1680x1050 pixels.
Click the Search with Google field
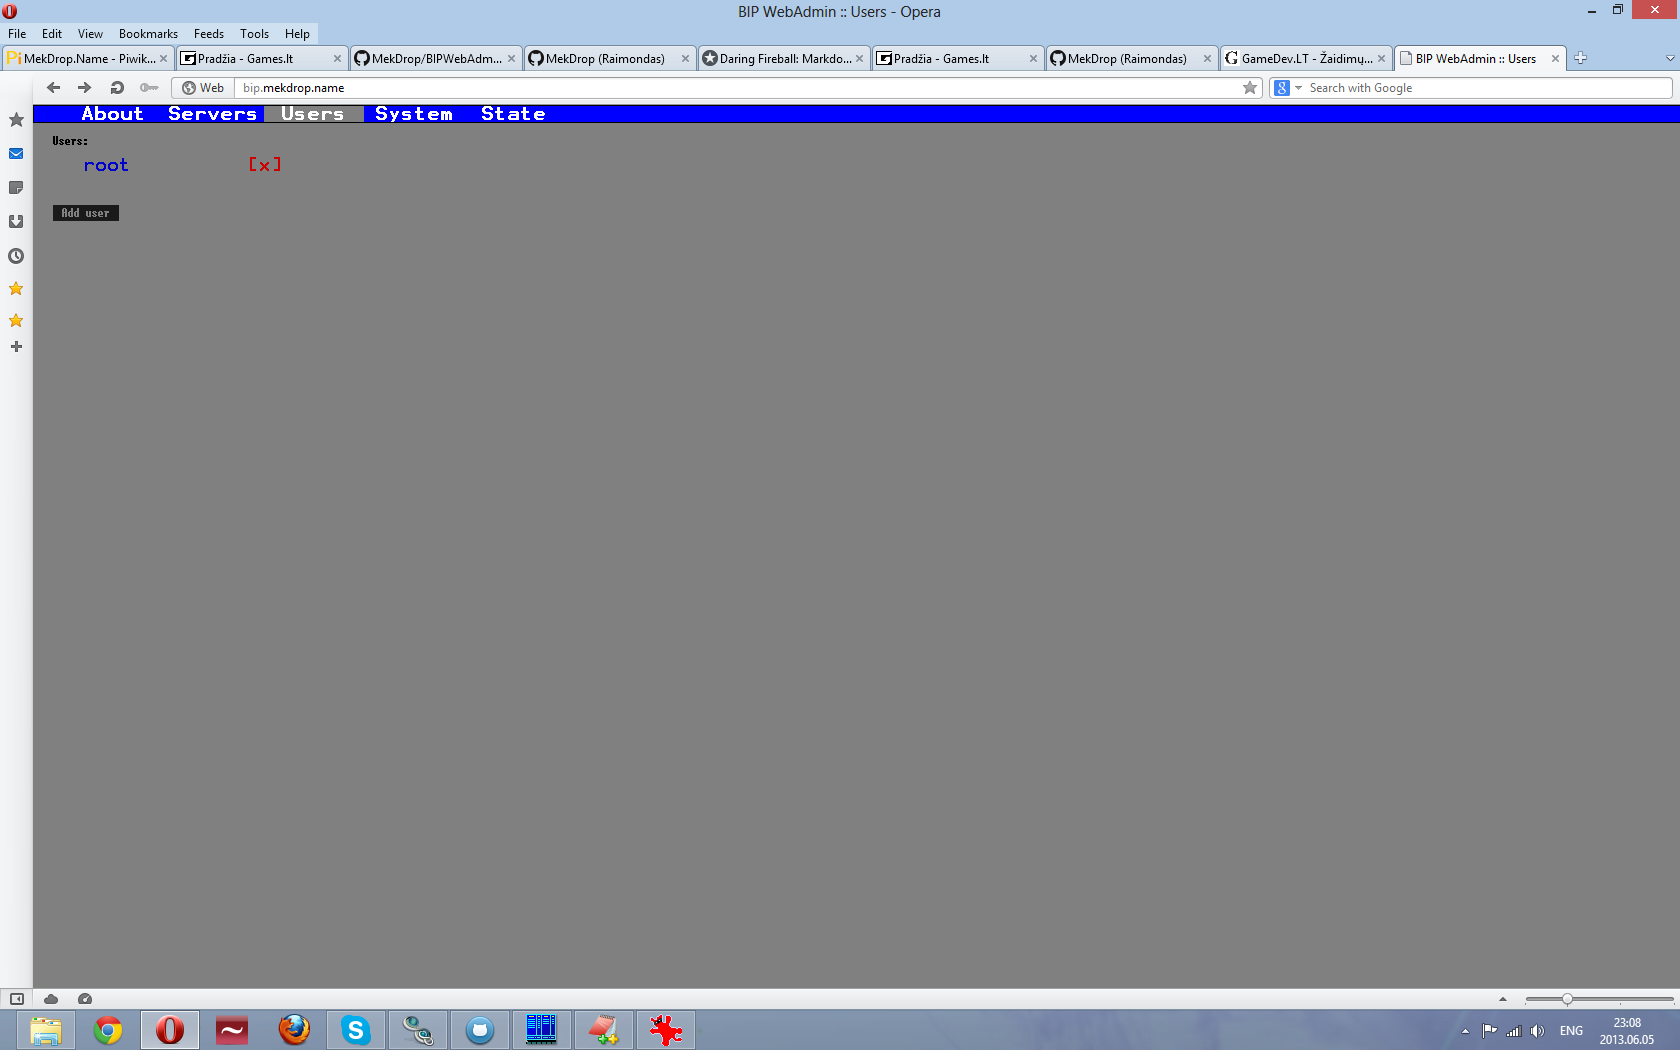(1488, 88)
